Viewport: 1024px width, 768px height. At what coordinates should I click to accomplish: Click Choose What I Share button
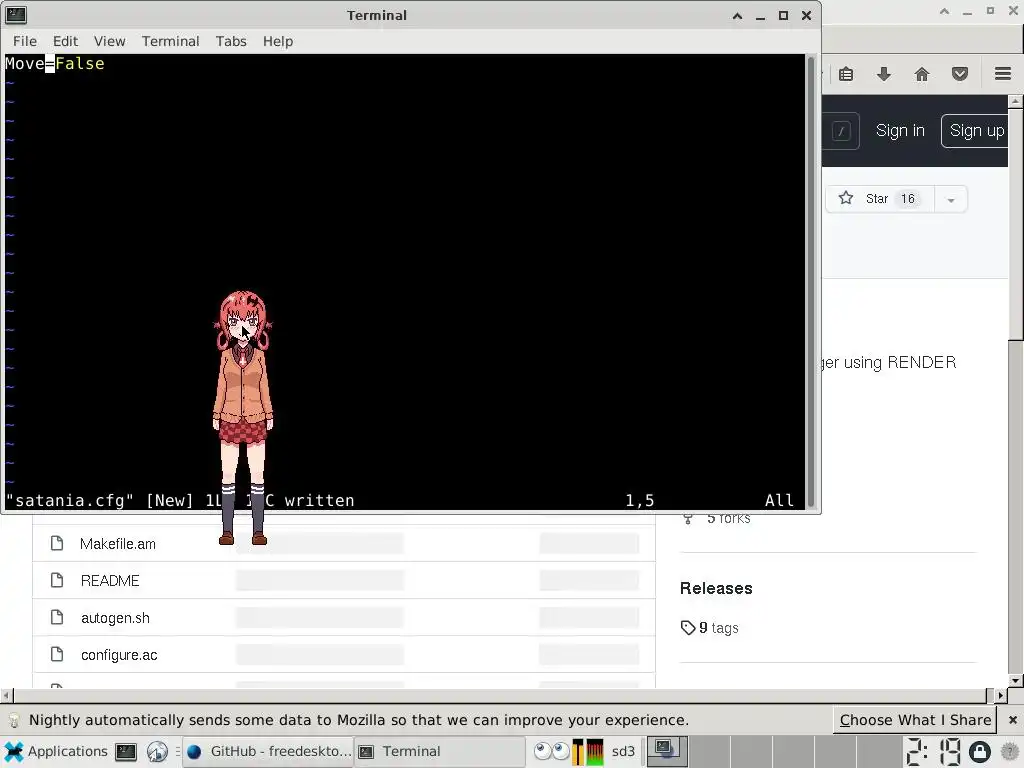tap(915, 720)
